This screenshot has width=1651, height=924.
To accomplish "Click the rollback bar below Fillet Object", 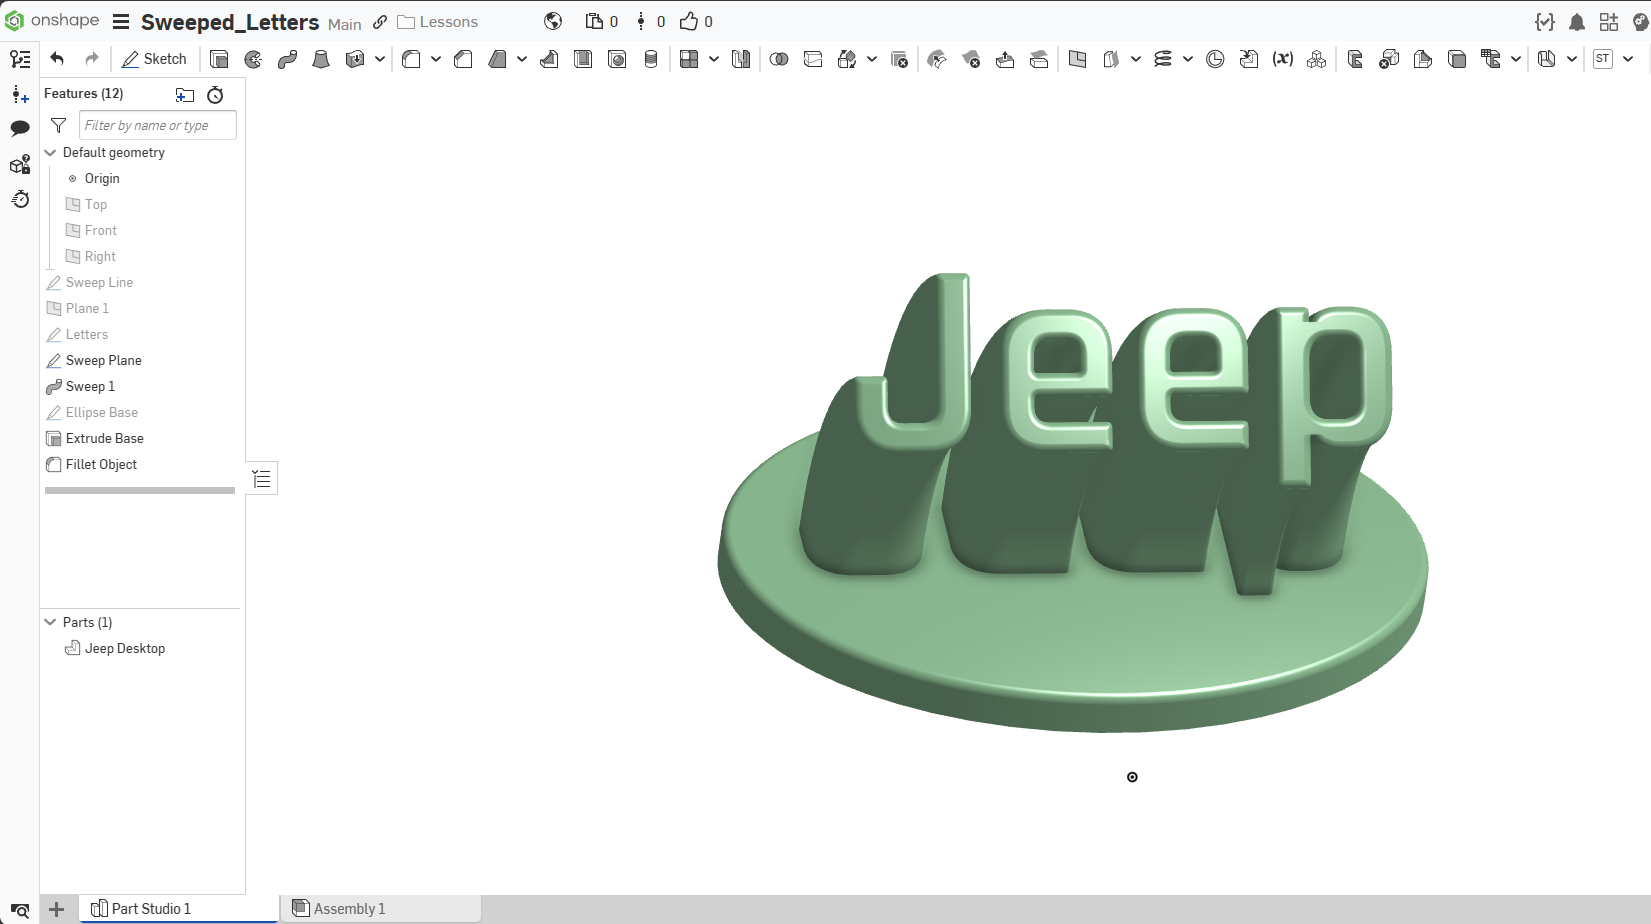I will 140,491.
